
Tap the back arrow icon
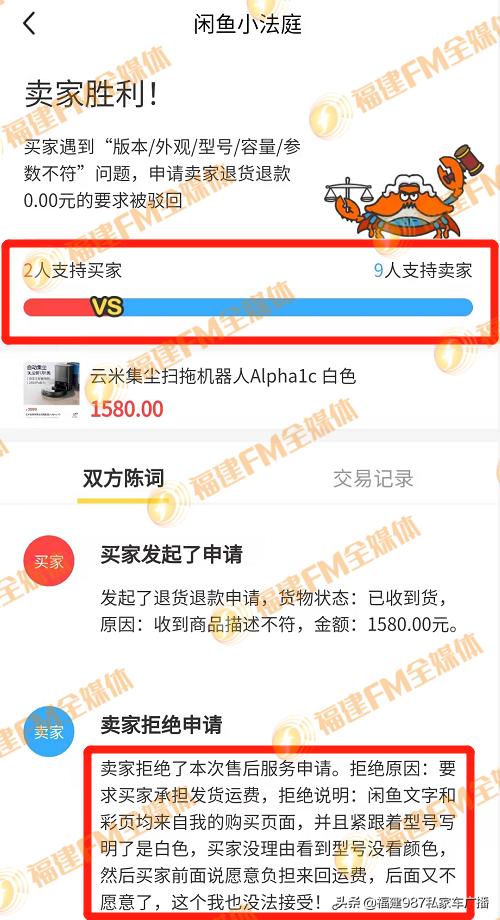29,23
